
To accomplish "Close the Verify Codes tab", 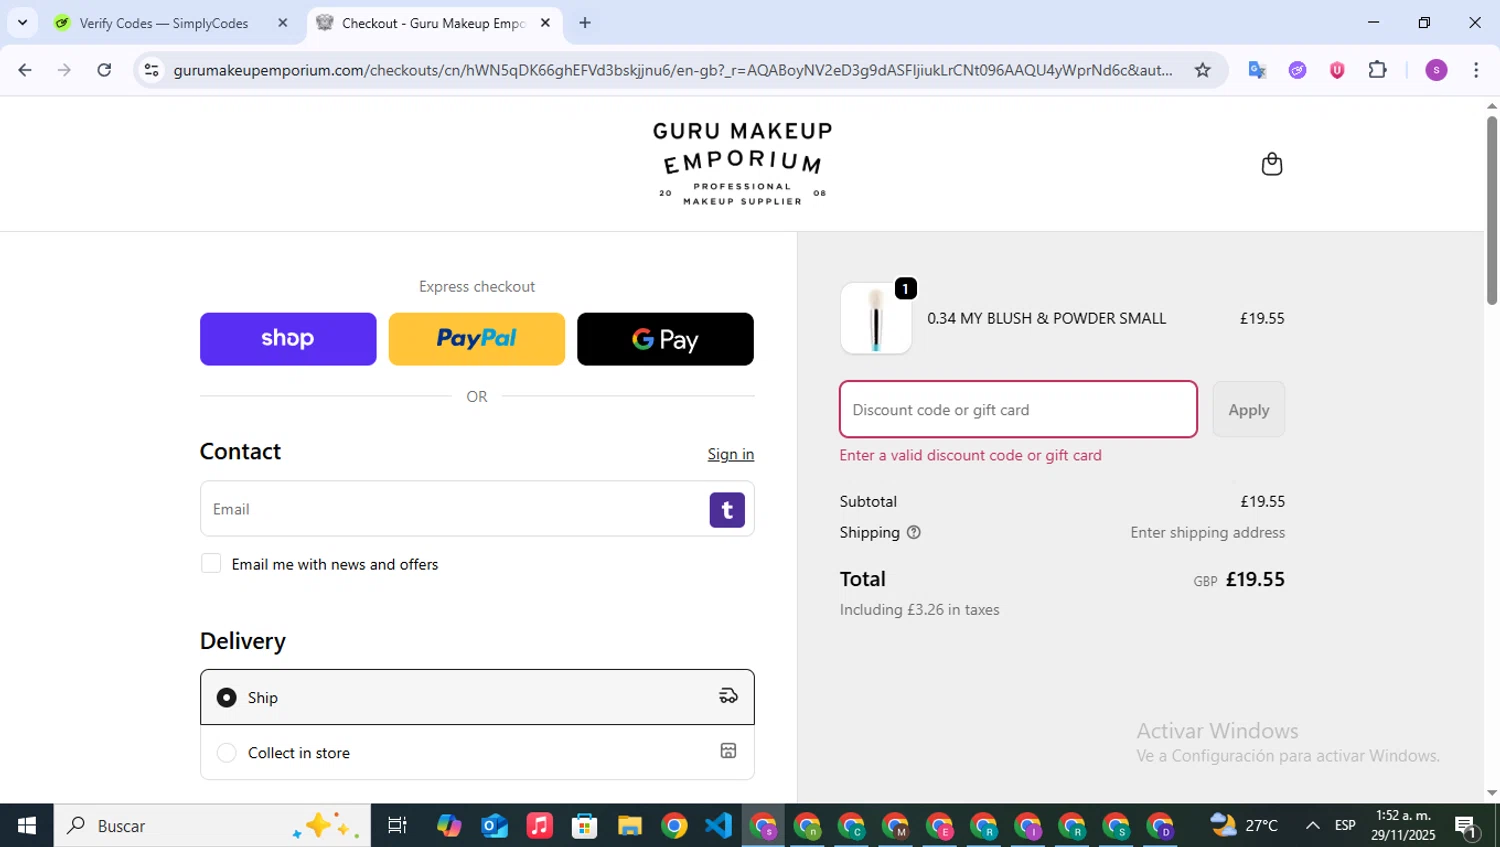I will pos(283,23).
